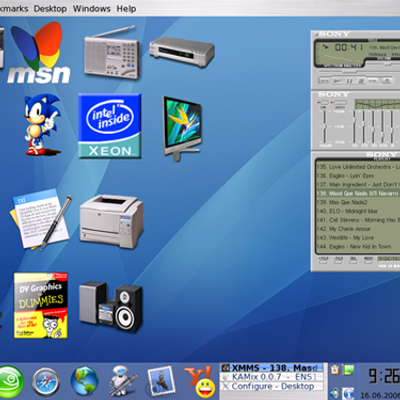Click the clipboard tray icon
Image resolution: width=400 pixels, height=400 pixels.
[335, 369]
